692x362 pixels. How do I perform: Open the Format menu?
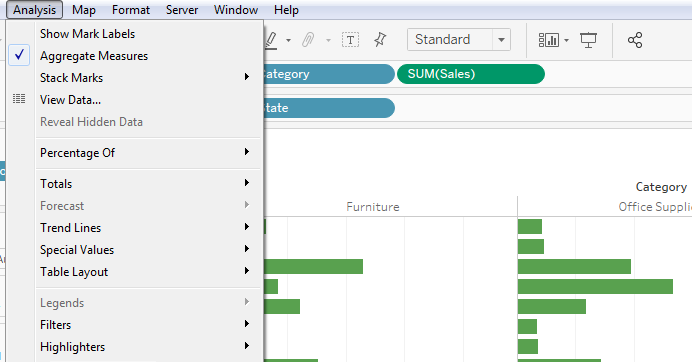pos(131,10)
